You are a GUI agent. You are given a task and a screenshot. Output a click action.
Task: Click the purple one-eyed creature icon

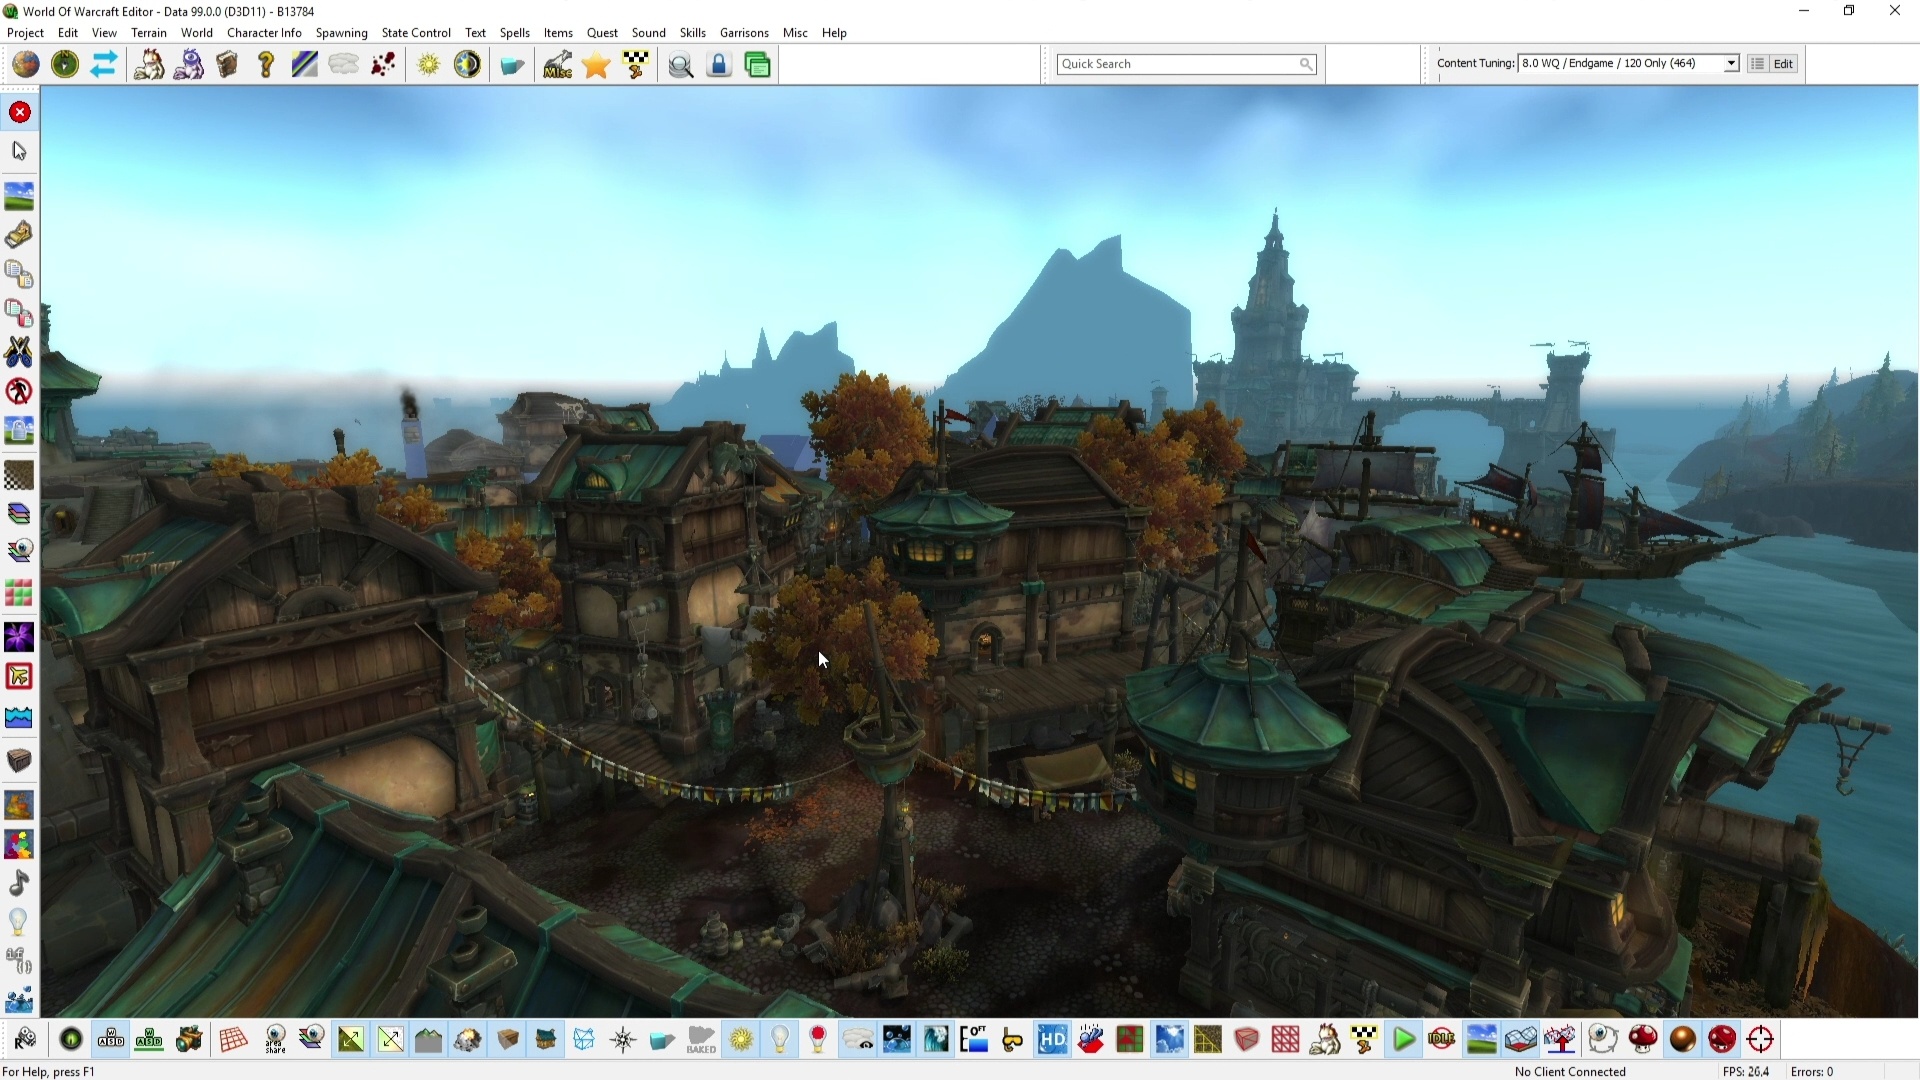(x=189, y=65)
